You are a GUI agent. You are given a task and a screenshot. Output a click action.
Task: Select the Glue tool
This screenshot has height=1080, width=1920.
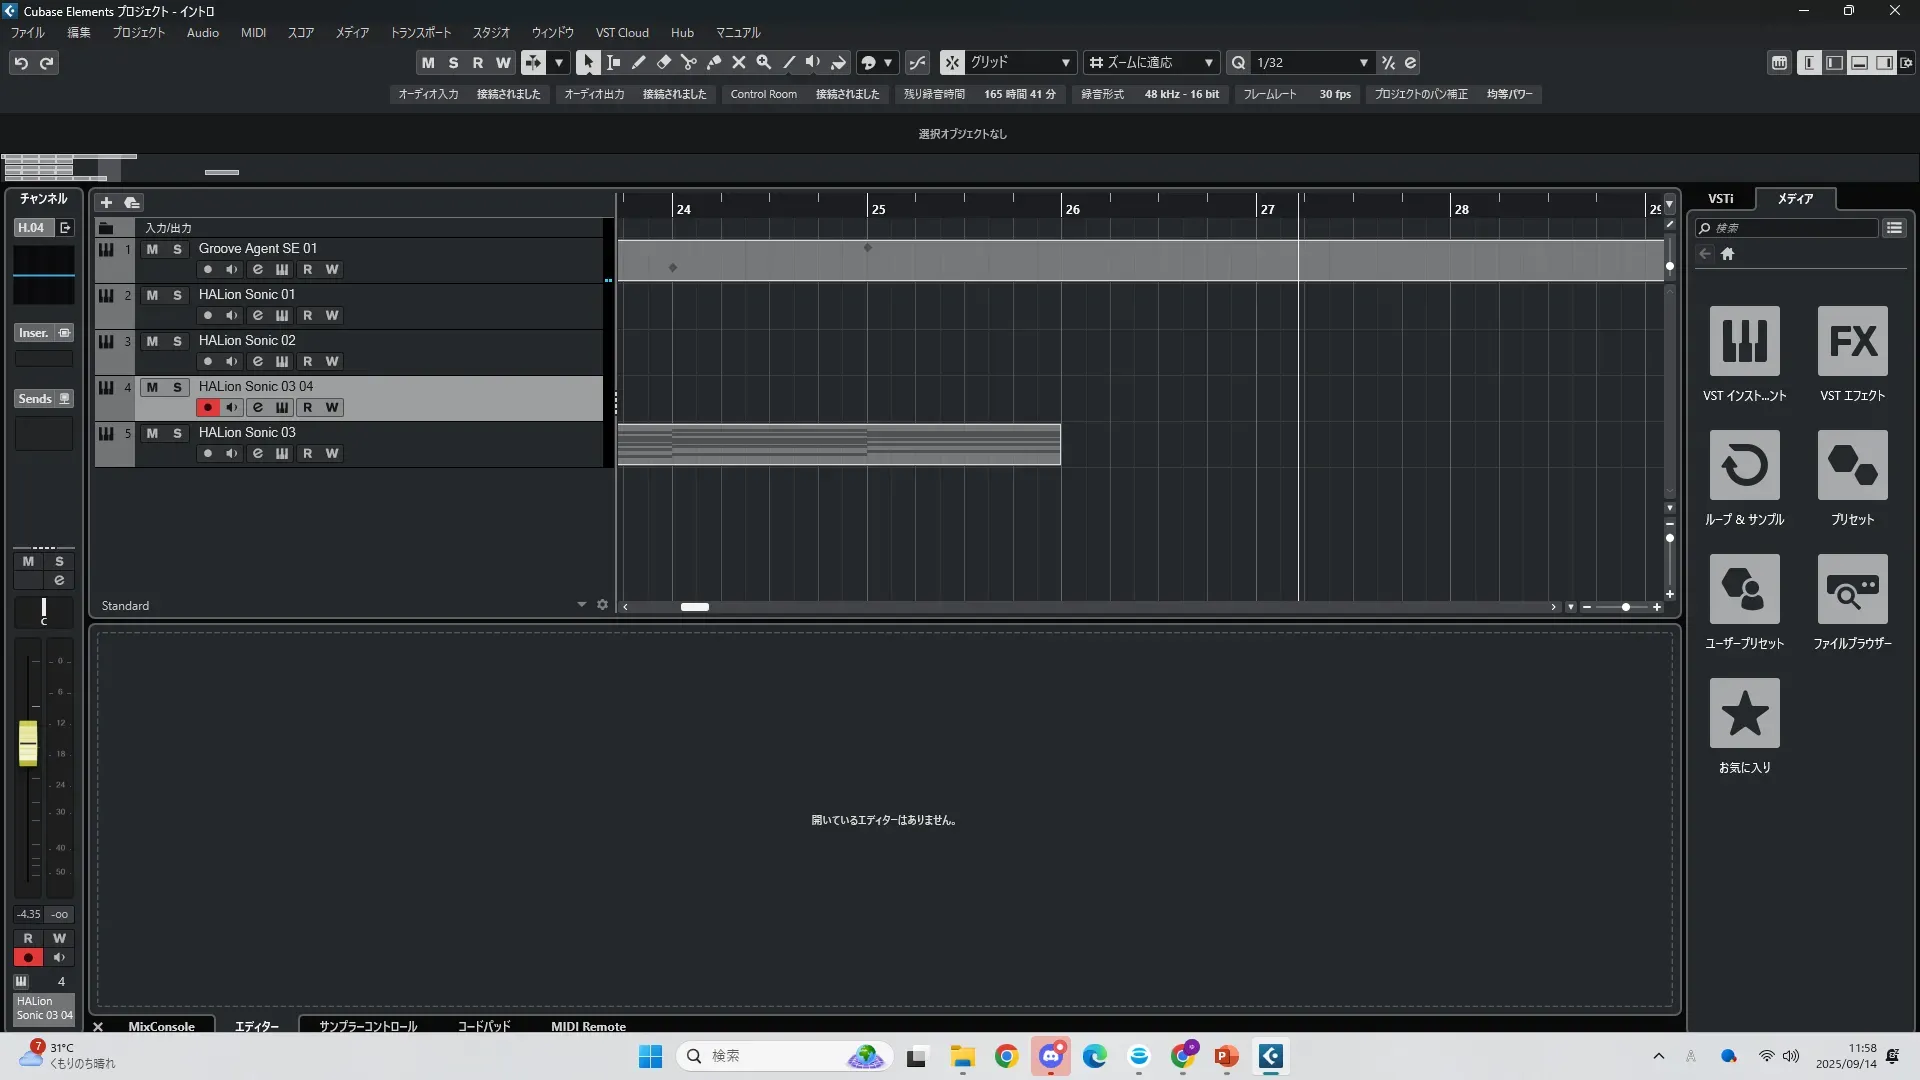click(x=713, y=62)
